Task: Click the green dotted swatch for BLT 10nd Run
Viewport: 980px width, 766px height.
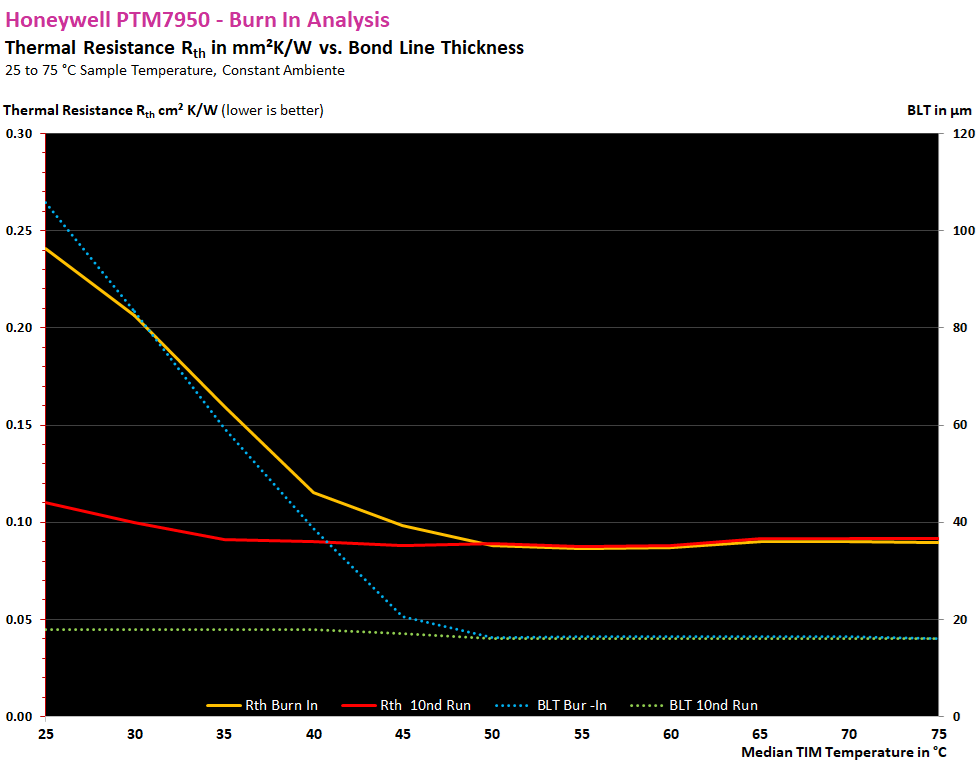Action: pos(646,705)
